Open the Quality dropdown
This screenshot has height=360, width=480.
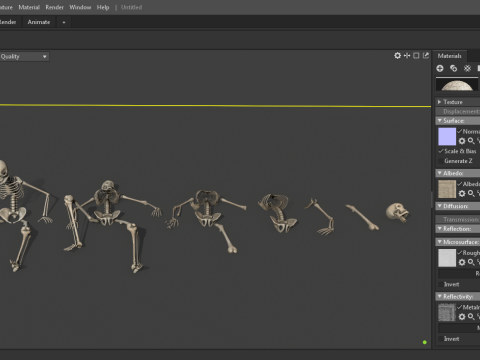[x=24, y=56]
